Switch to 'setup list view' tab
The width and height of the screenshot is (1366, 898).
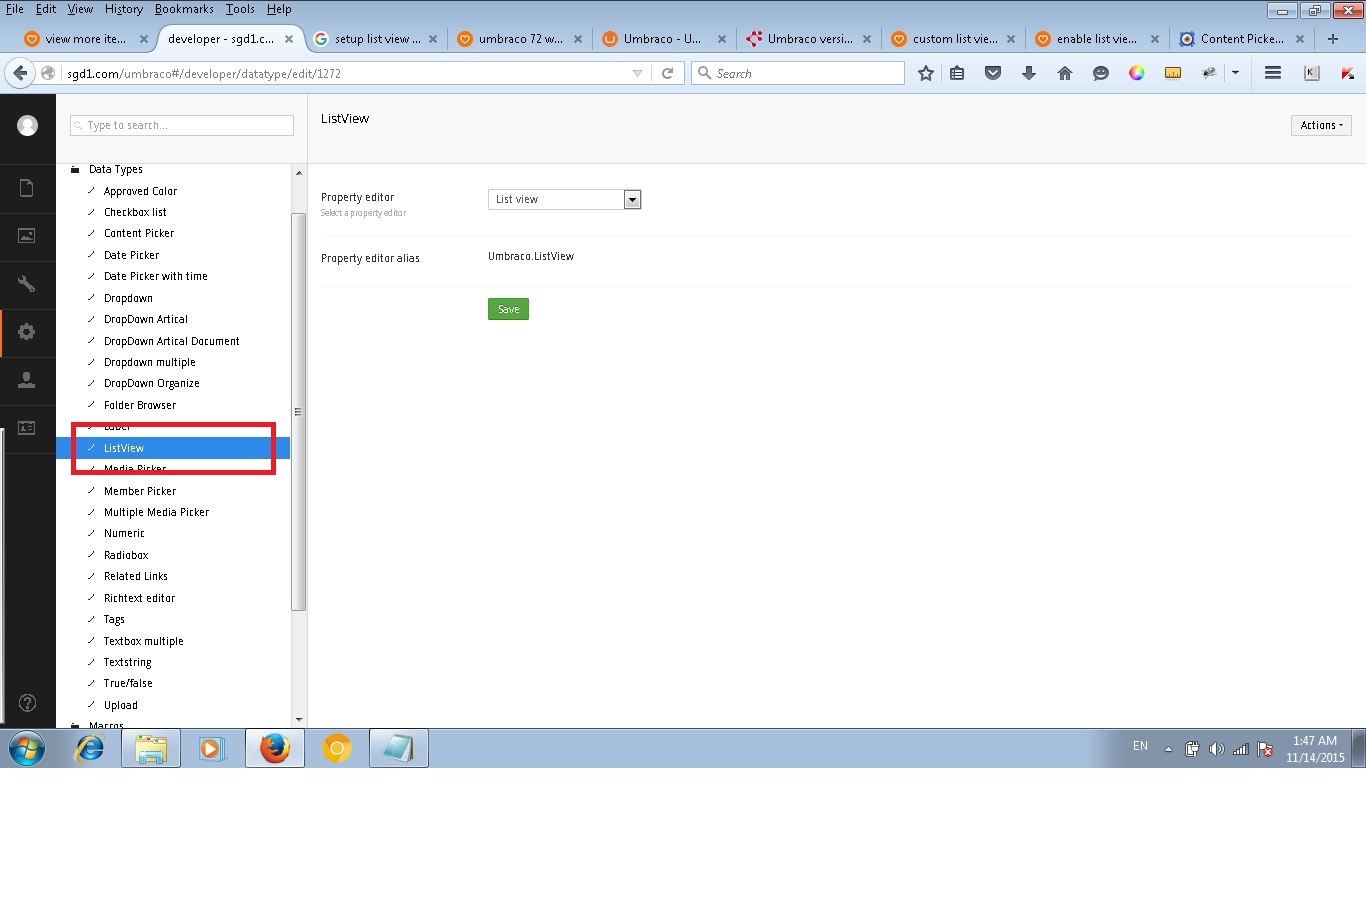[376, 39]
